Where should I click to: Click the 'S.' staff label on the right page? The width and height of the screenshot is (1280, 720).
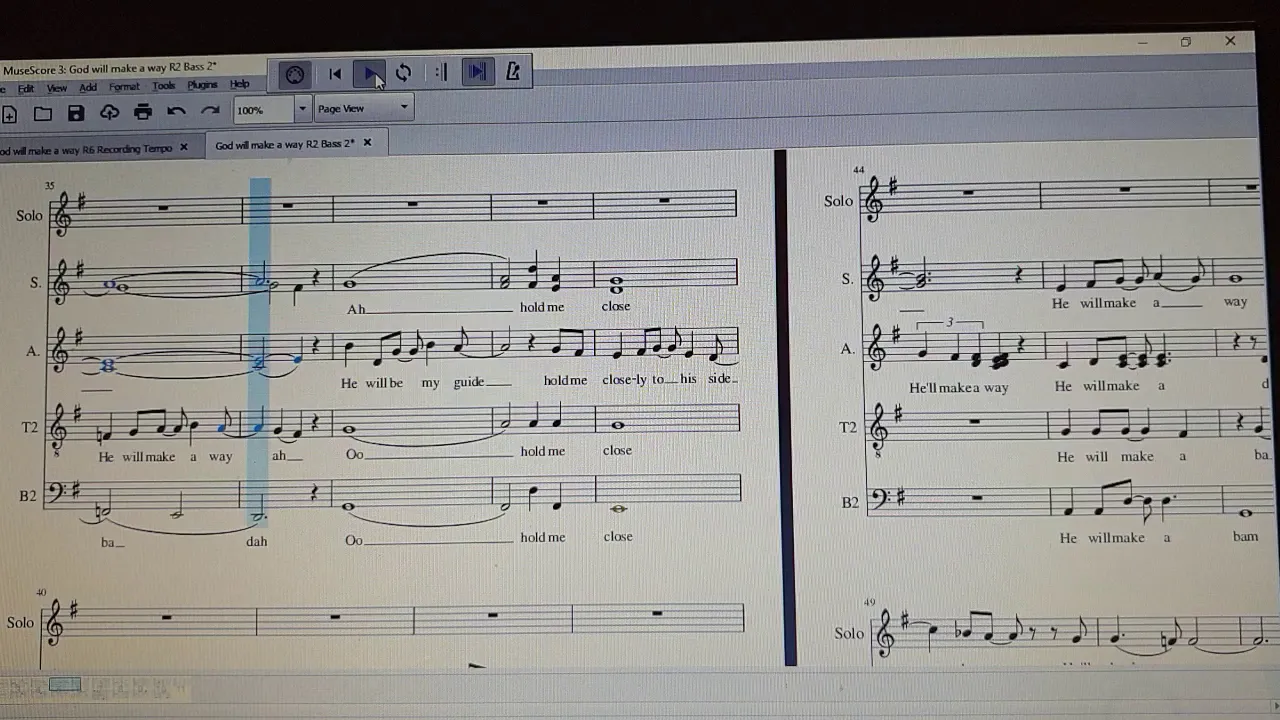pyautogui.click(x=847, y=279)
